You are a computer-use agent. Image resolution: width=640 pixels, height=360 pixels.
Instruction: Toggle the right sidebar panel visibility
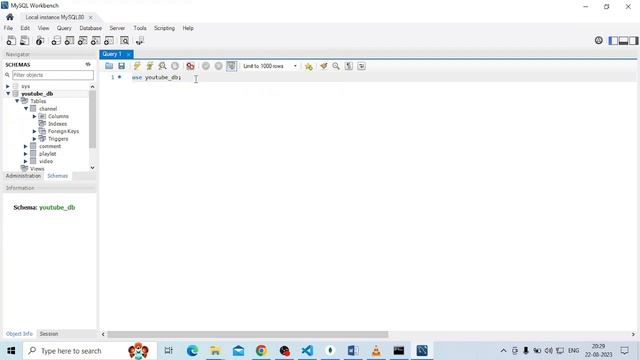(633, 40)
